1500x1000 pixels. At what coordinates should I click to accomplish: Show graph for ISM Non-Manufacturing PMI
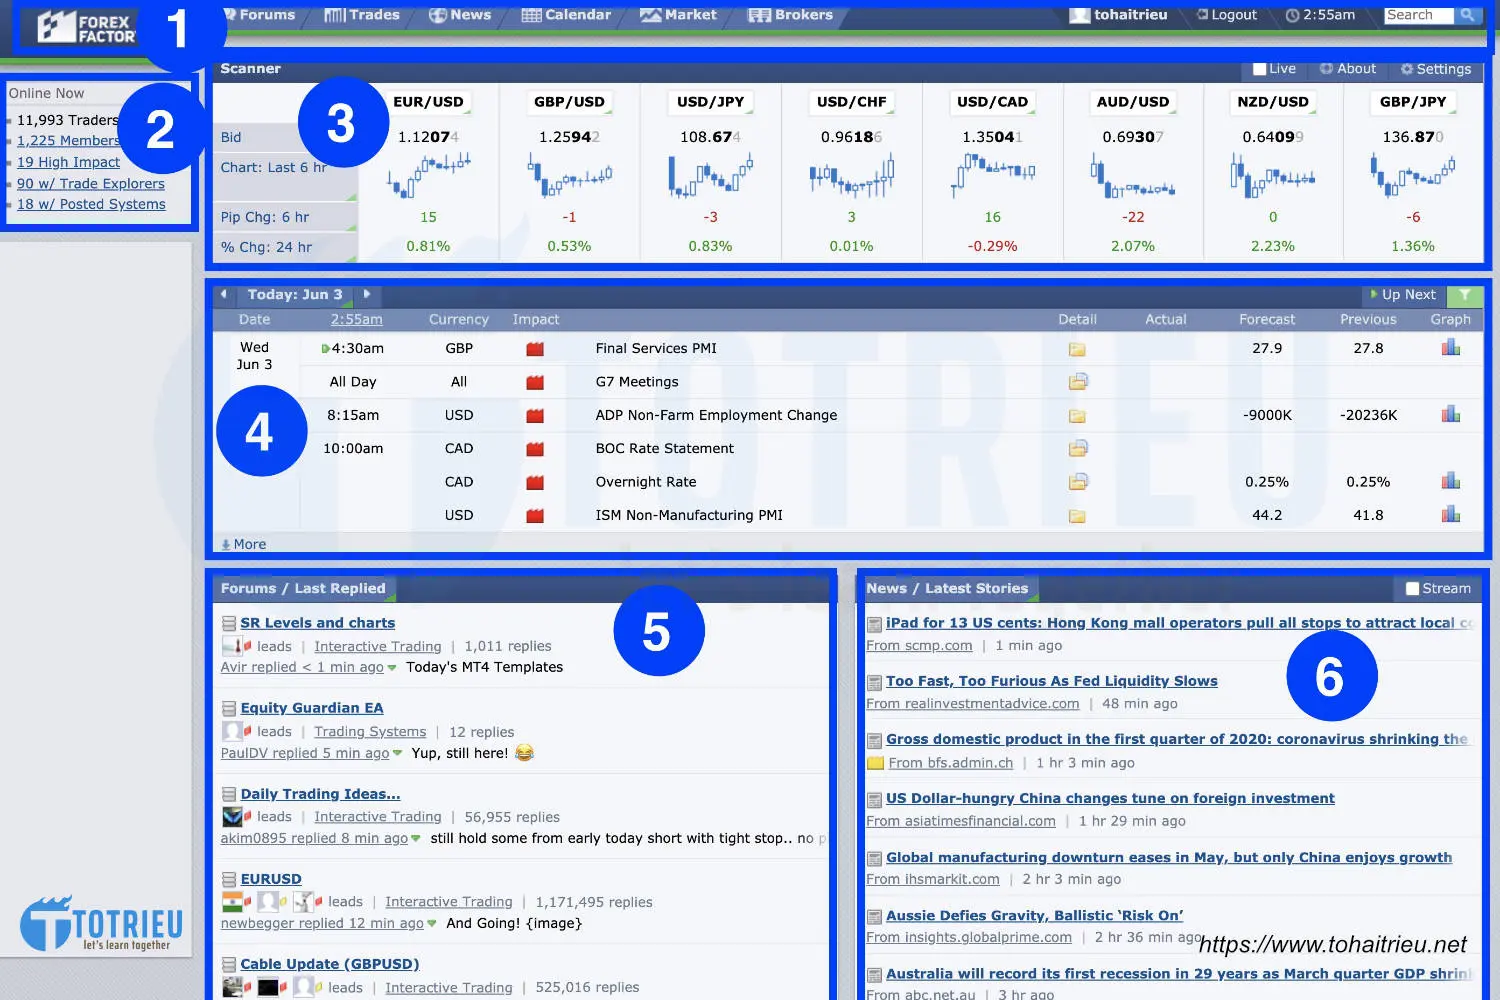click(x=1450, y=515)
